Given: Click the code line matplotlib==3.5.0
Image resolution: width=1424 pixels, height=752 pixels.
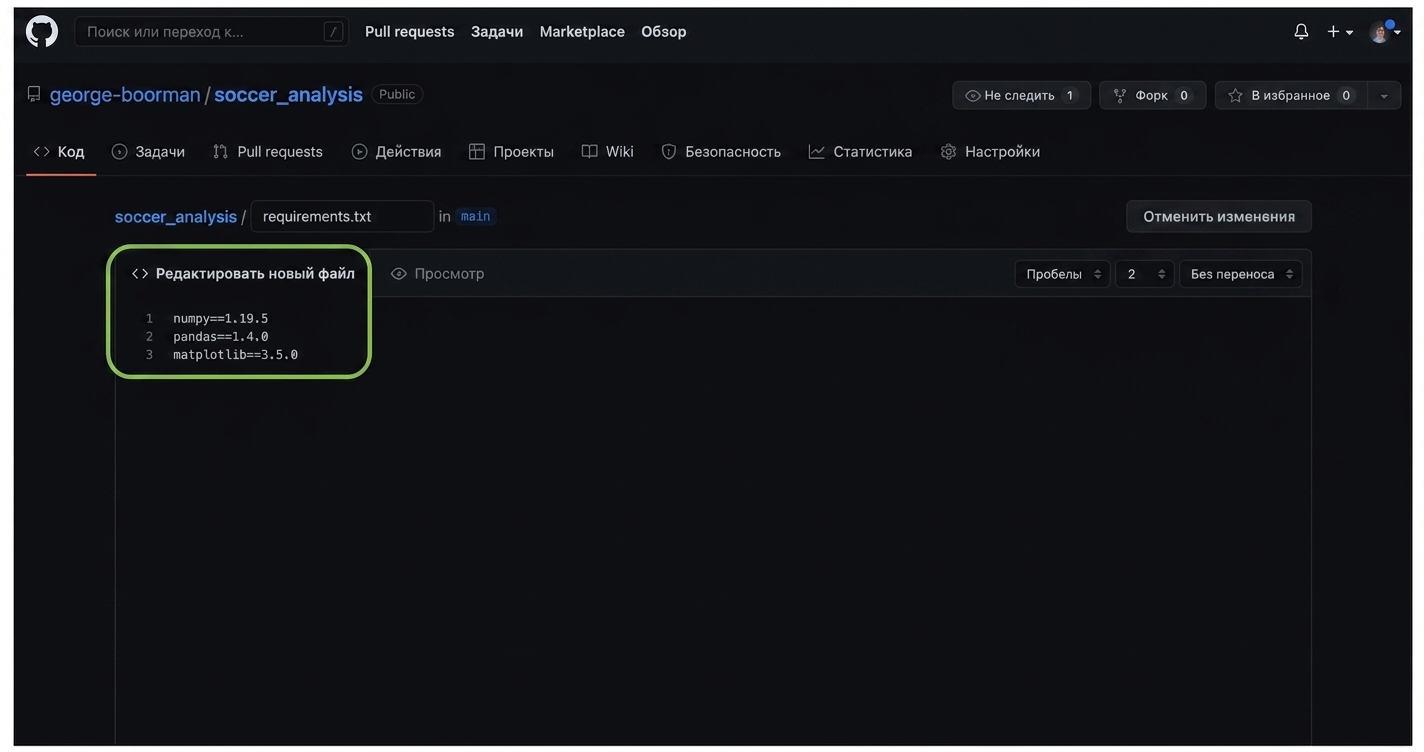Looking at the screenshot, I should (x=235, y=355).
